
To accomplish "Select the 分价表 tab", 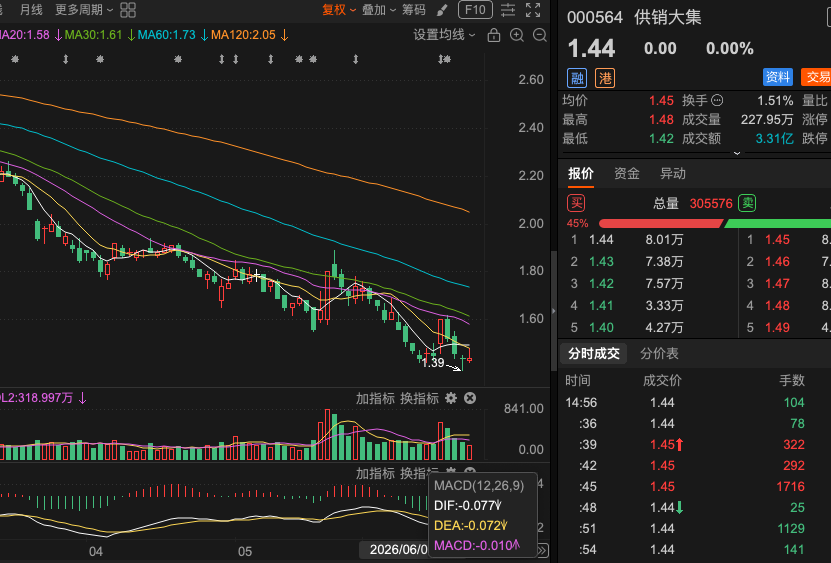I will tap(659, 354).
